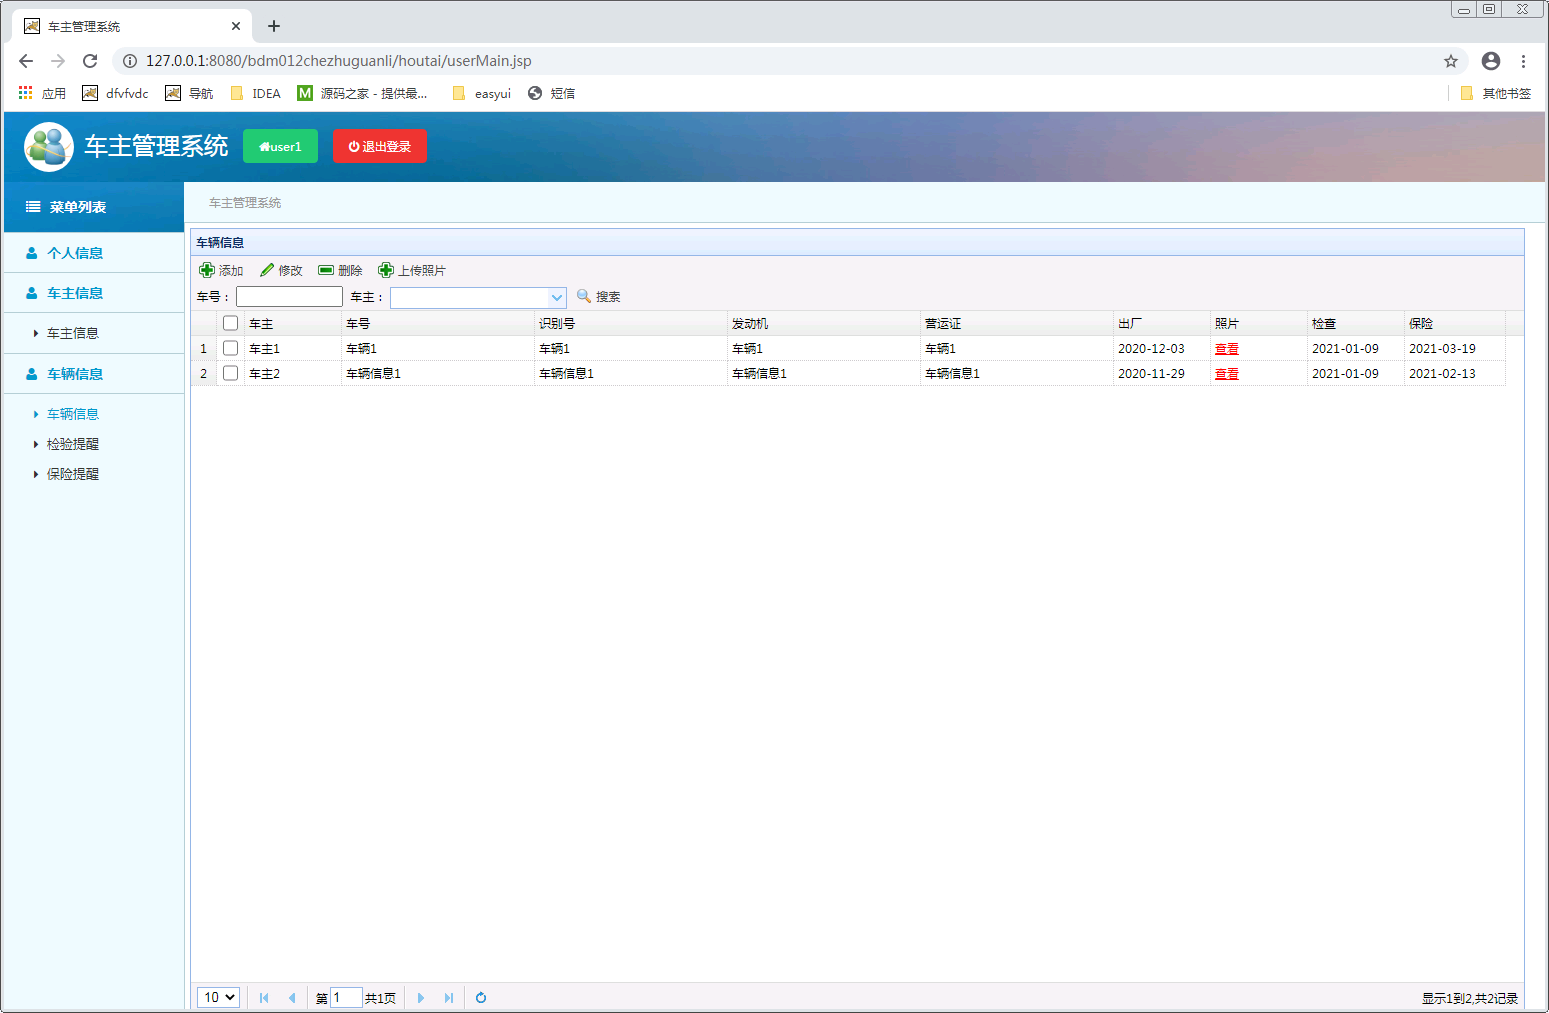Open the 短信 bookmark

pos(551,93)
